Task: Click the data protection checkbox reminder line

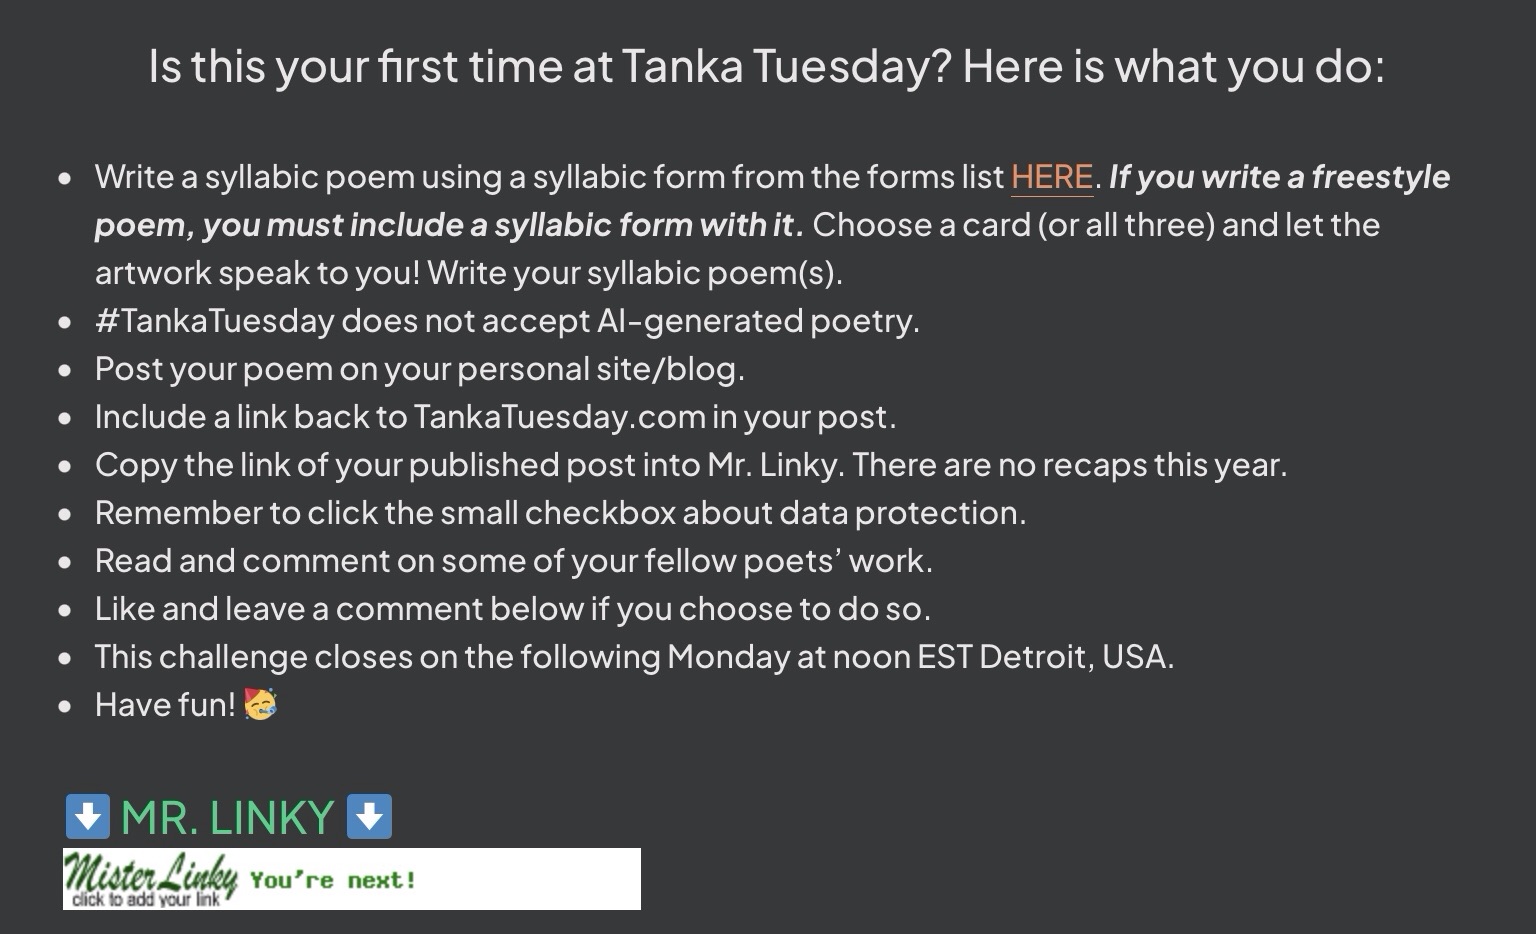Action: click(x=560, y=513)
